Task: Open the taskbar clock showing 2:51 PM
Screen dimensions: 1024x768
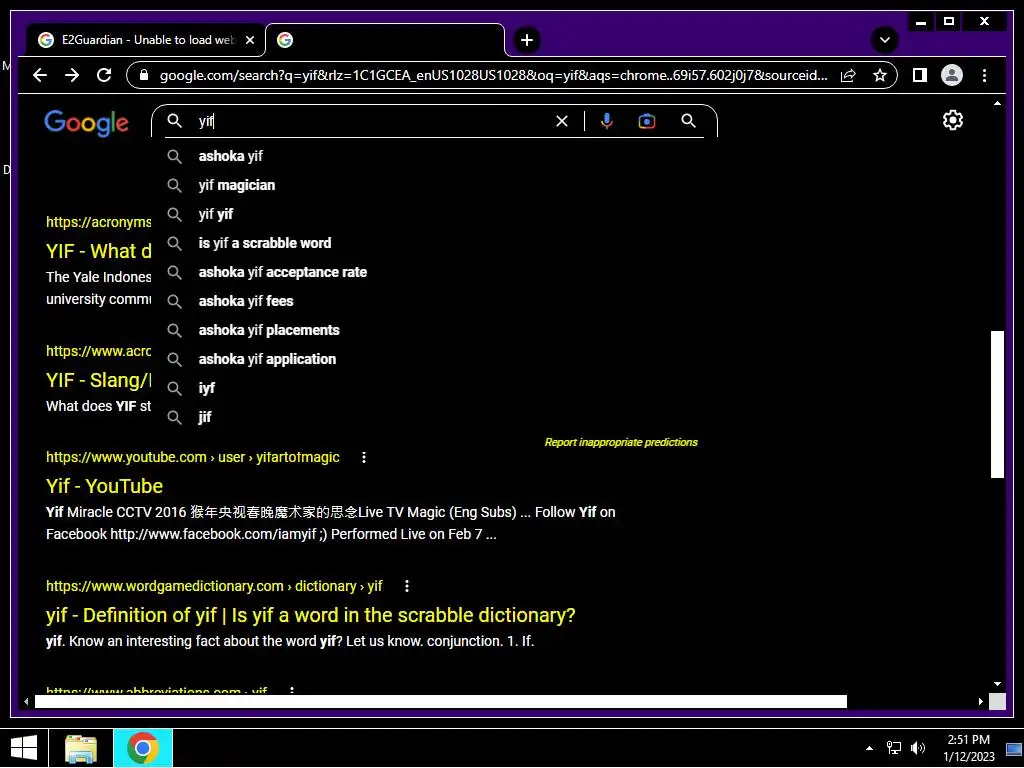Action: pos(968,748)
